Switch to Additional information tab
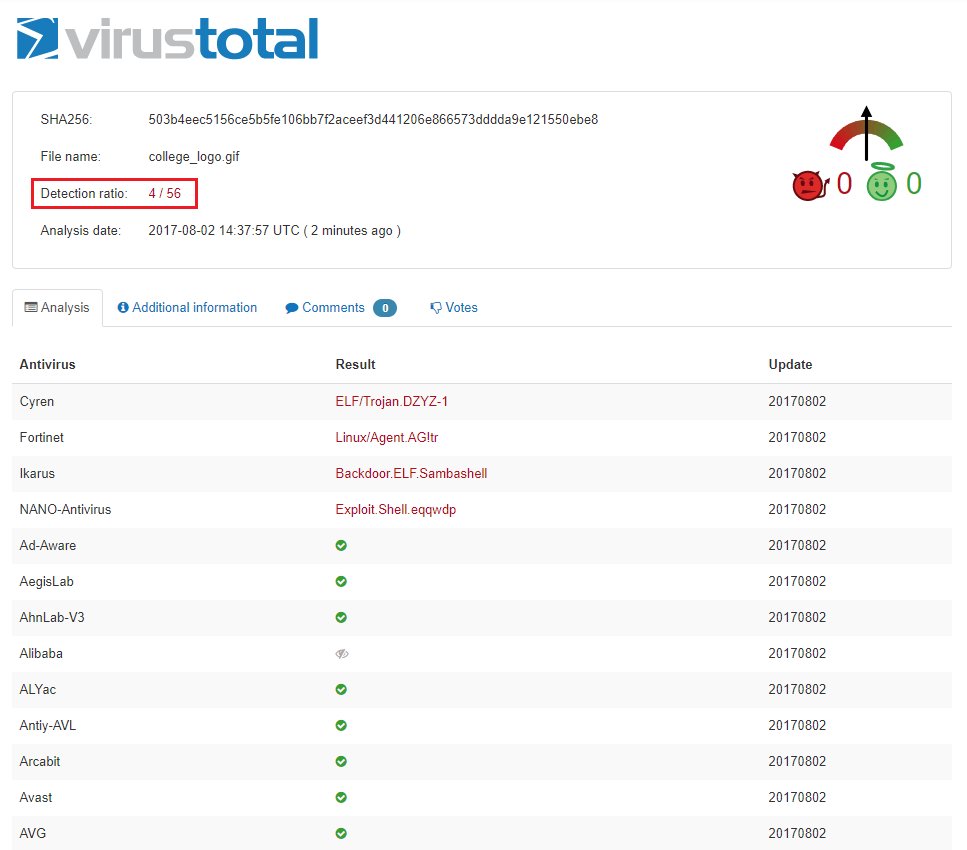This screenshot has width=967, height=850. (x=187, y=307)
